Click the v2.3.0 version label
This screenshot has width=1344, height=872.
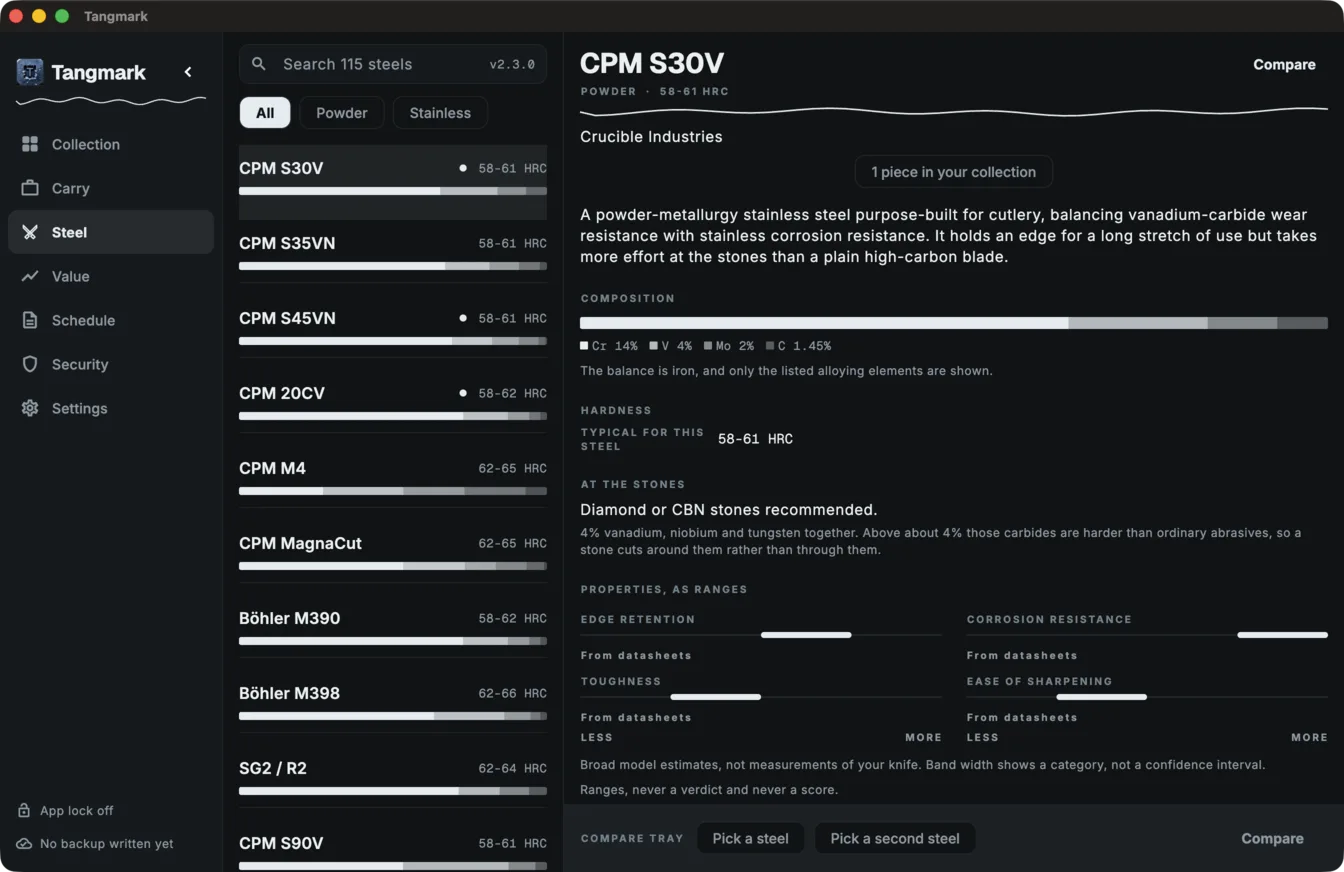click(x=512, y=64)
